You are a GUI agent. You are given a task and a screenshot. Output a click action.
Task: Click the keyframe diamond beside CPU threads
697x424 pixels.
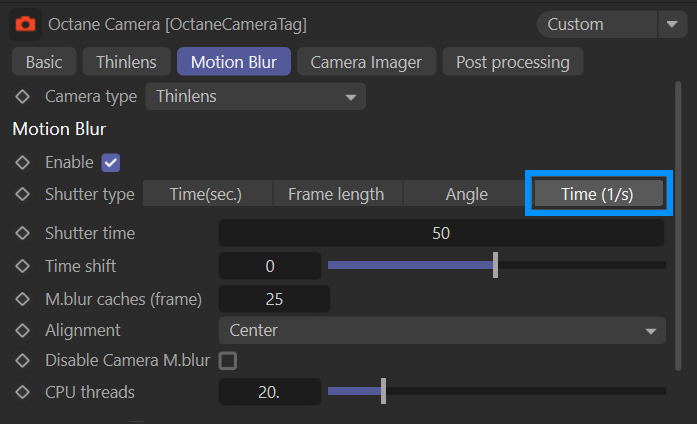pyautogui.click(x=23, y=392)
